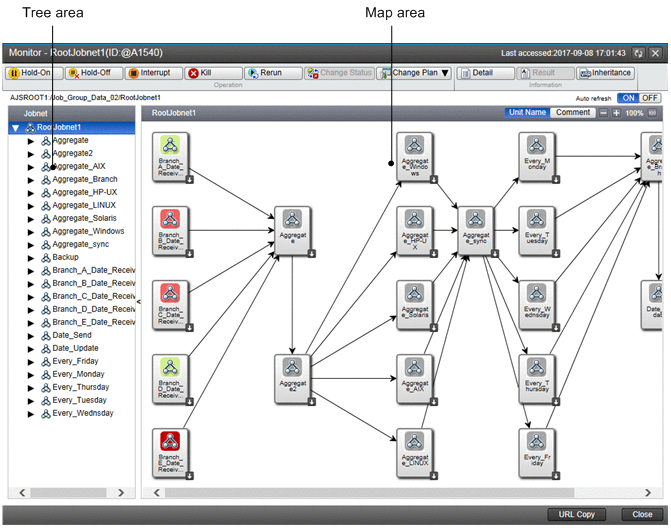Click the Kill button
Image resolution: width=671 pixels, height=528 pixels.
214,73
